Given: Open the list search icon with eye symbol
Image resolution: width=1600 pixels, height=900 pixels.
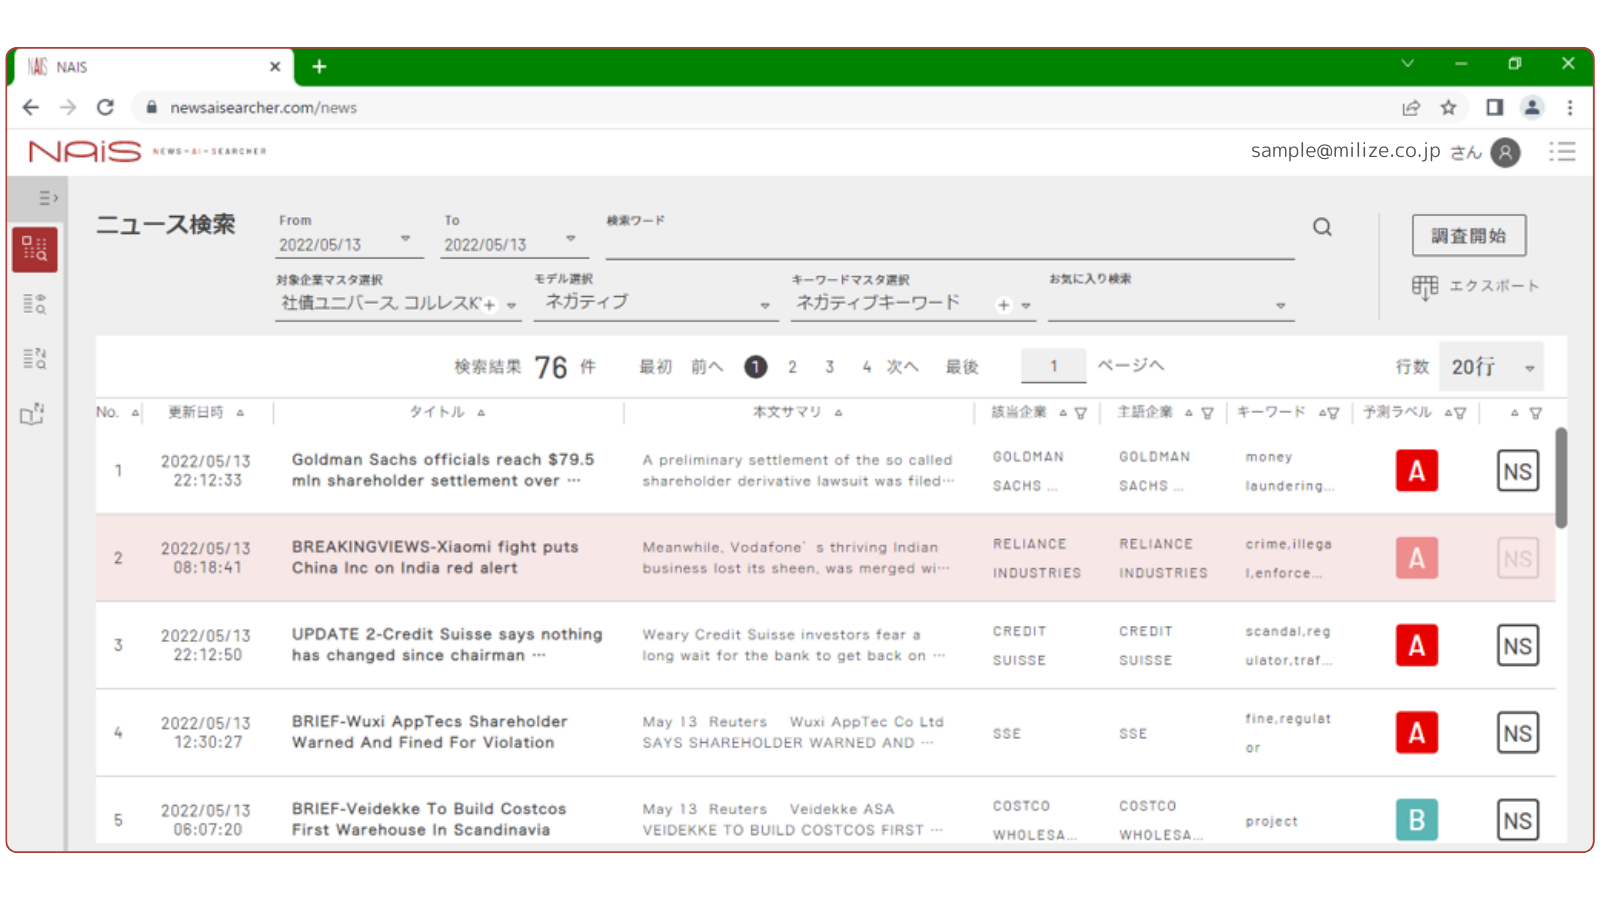Looking at the screenshot, I should [34, 304].
